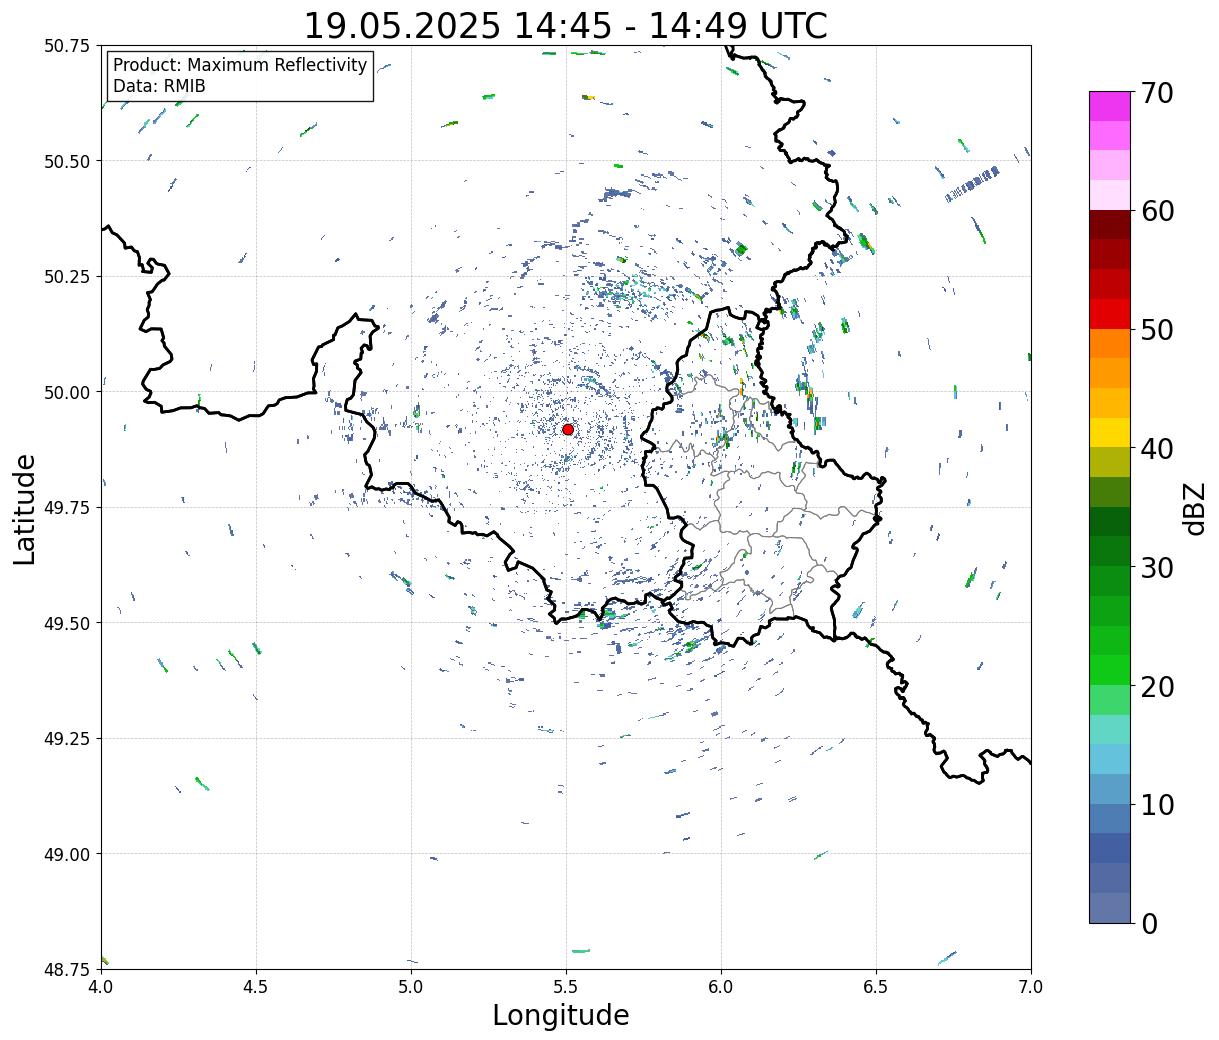Image resolution: width=1219 pixels, height=1040 pixels.
Task: Click the latitude tick label 49.50
Action: [66, 623]
